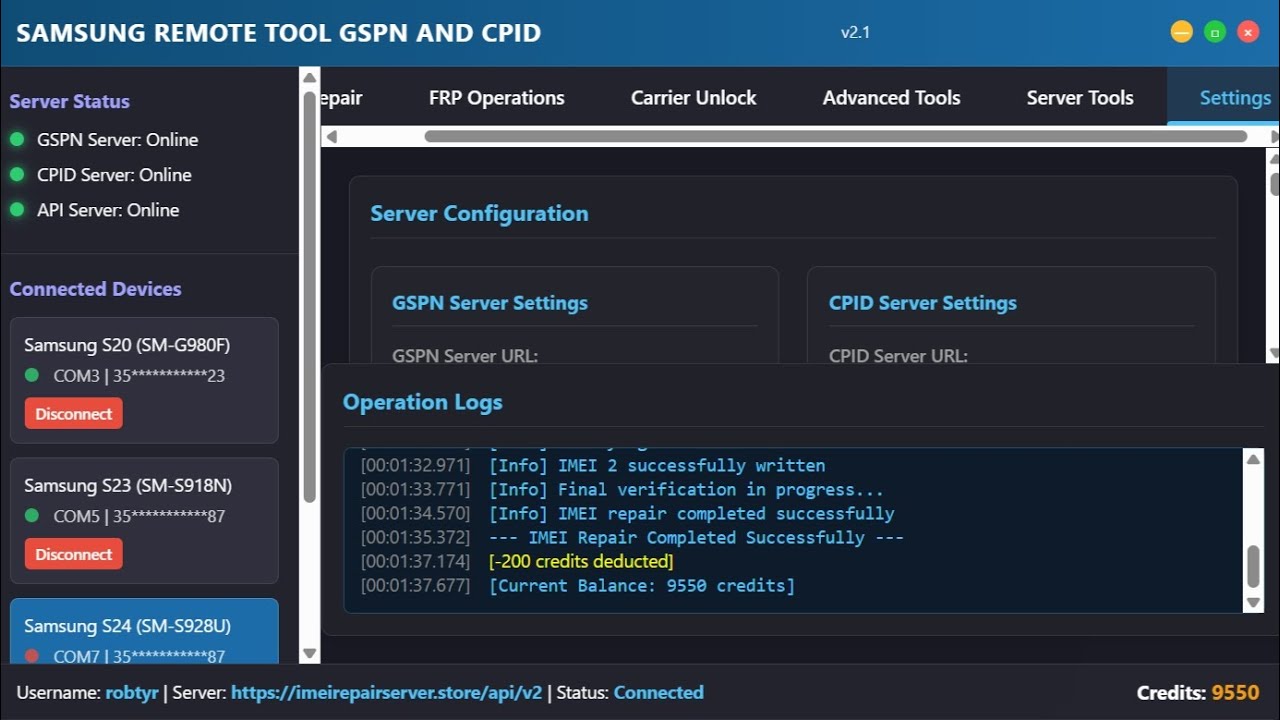Image resolution: width=1280 pixels, height=720 pixels.
Task: Click the sidebar vertical scrollbar thumb
Action: pyautogui.click(x=310, y=297)
